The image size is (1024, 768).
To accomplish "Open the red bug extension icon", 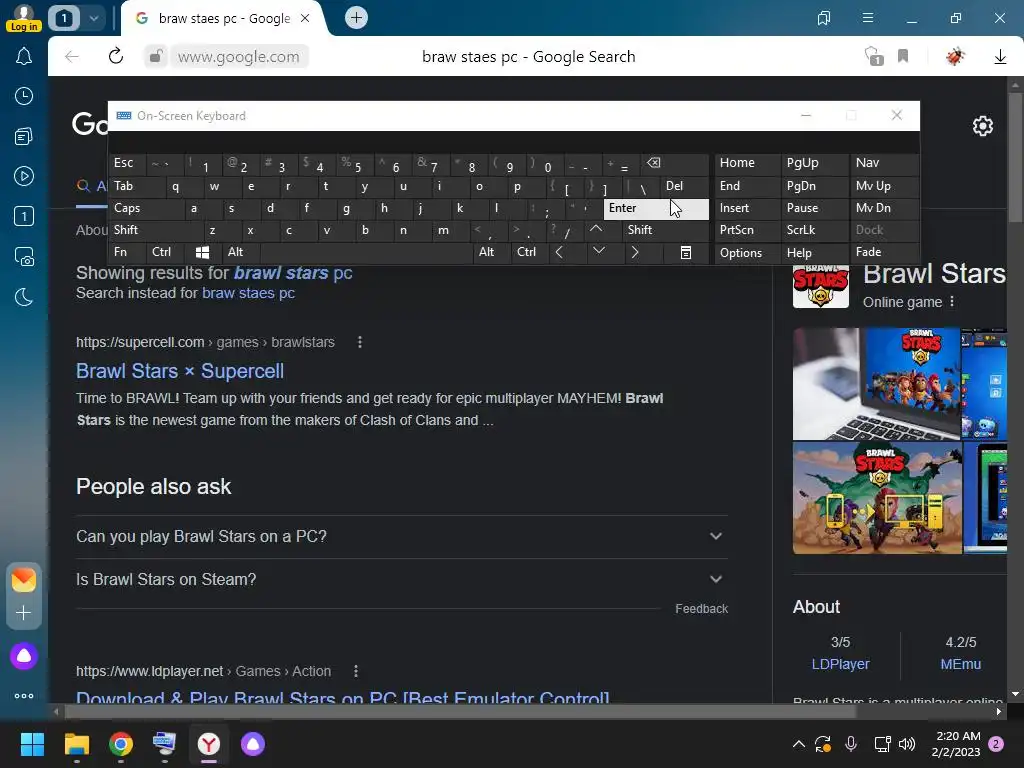I will [955, 56].
